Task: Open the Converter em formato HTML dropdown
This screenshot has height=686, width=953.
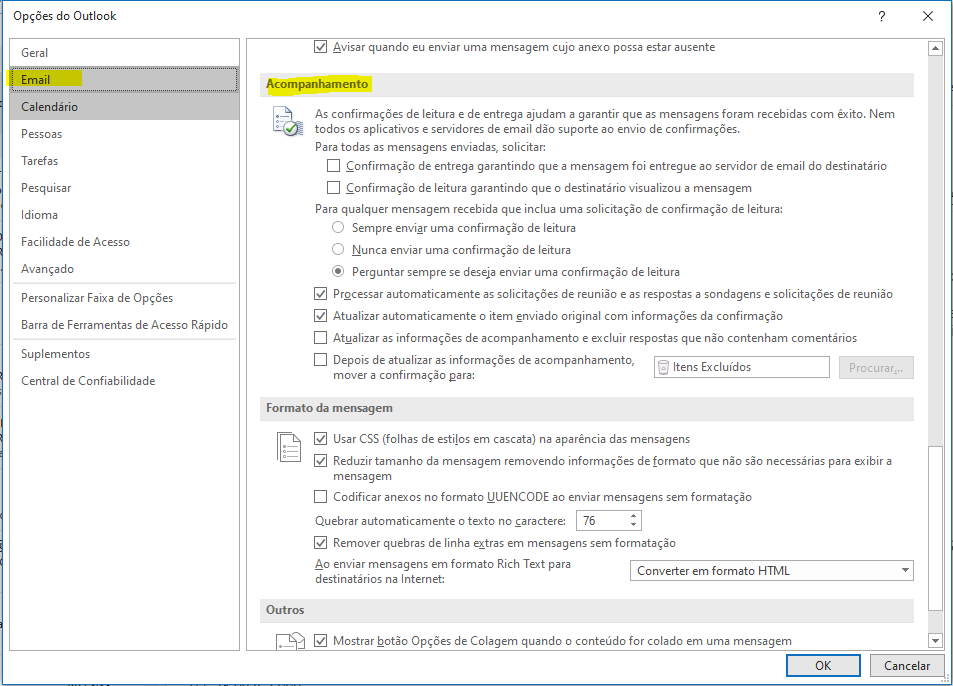Action: coord(771,571)
